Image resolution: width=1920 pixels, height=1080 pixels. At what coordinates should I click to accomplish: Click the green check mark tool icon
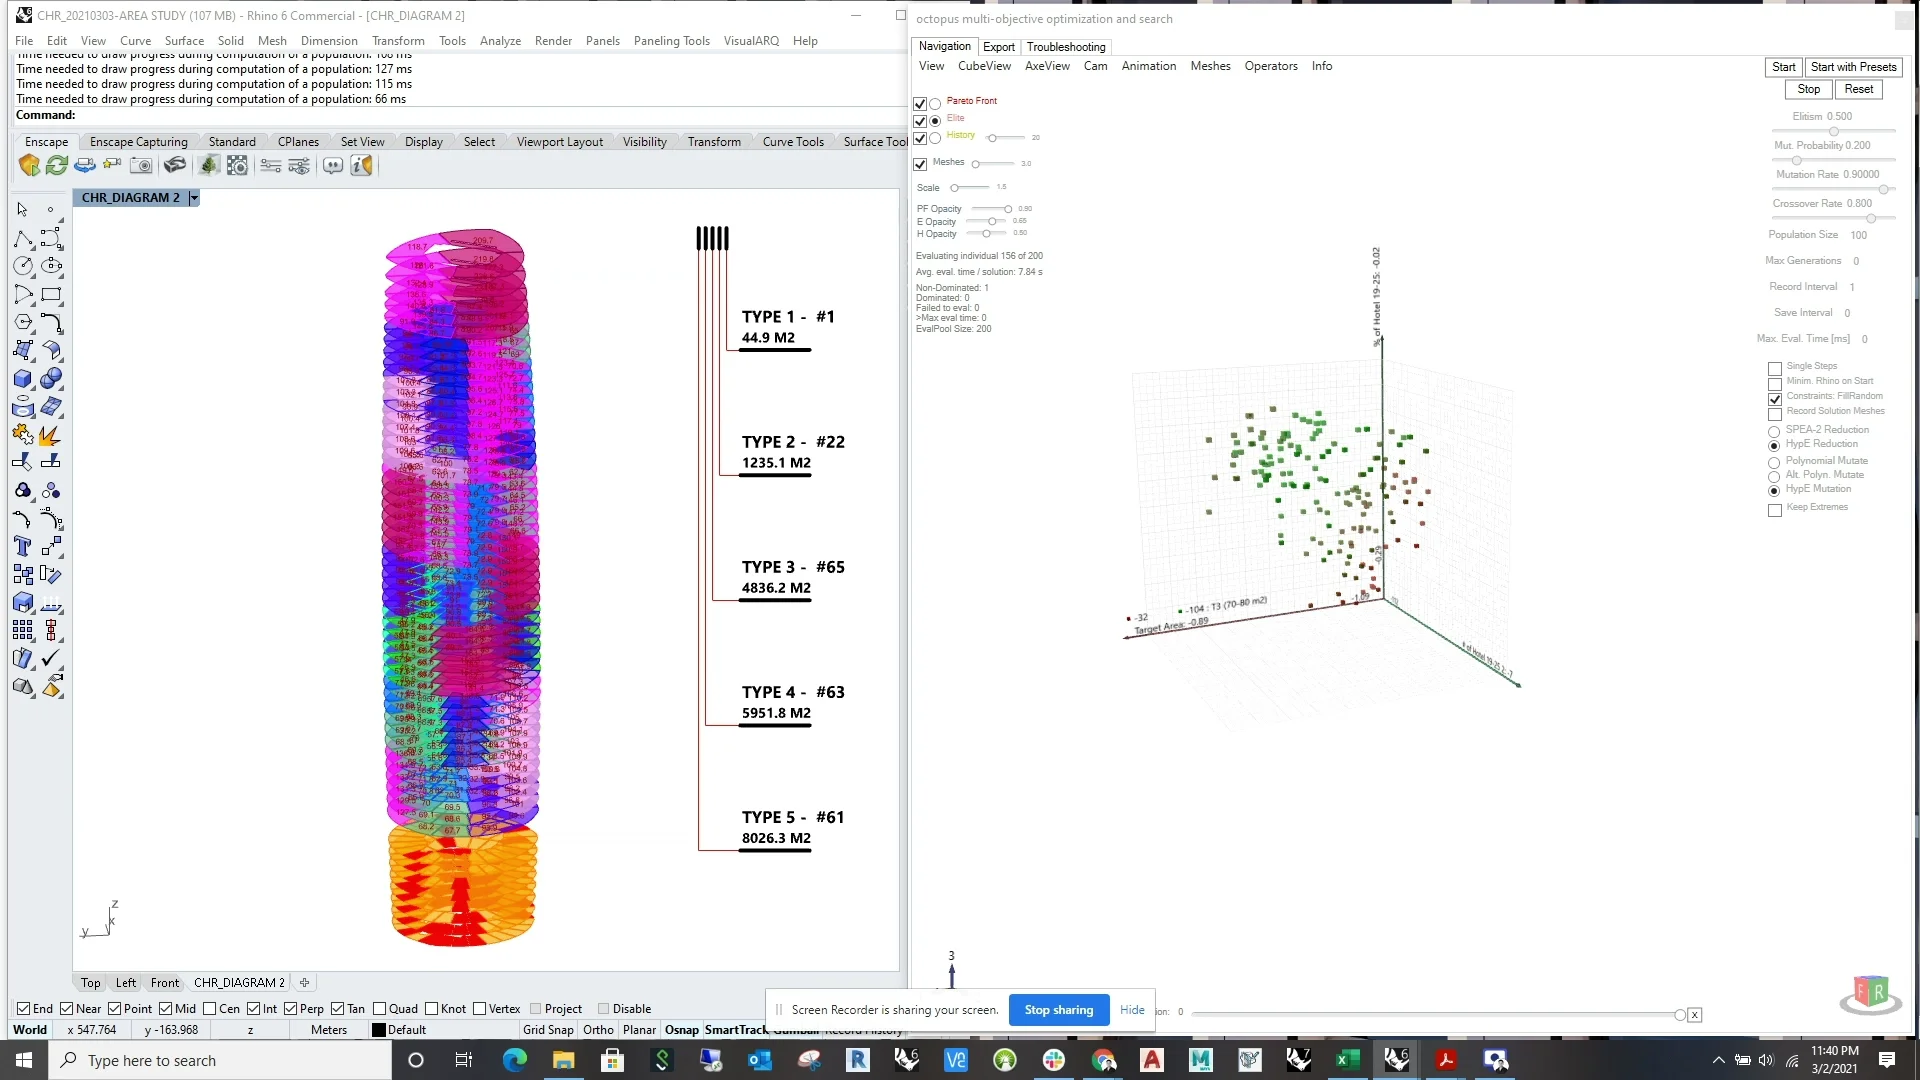(51, 658)
